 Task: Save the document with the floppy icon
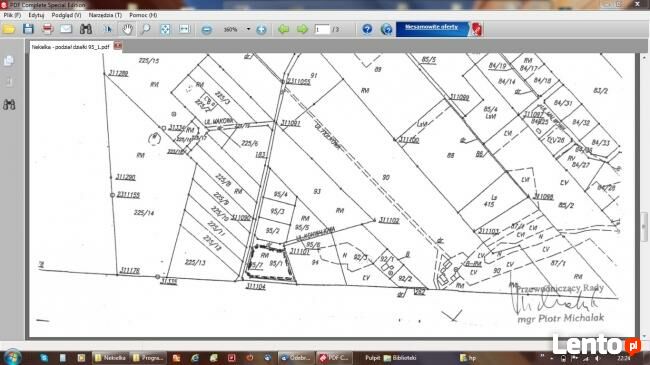point(28,29)
